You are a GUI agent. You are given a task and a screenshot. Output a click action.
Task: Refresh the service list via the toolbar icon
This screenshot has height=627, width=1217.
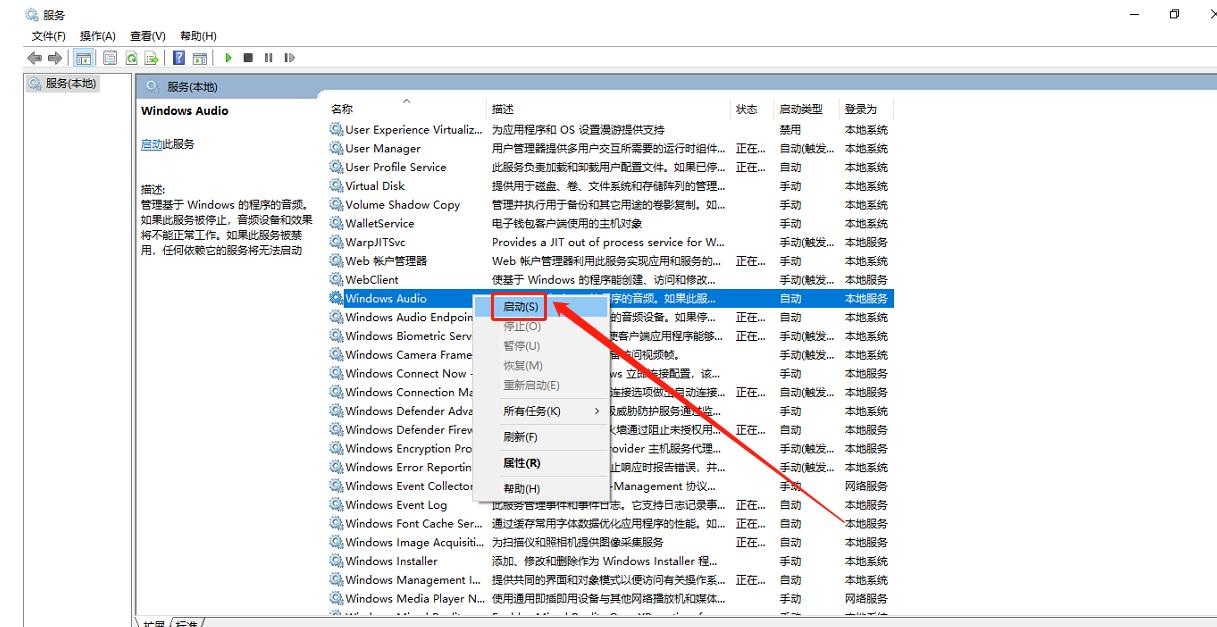point(132,57)
